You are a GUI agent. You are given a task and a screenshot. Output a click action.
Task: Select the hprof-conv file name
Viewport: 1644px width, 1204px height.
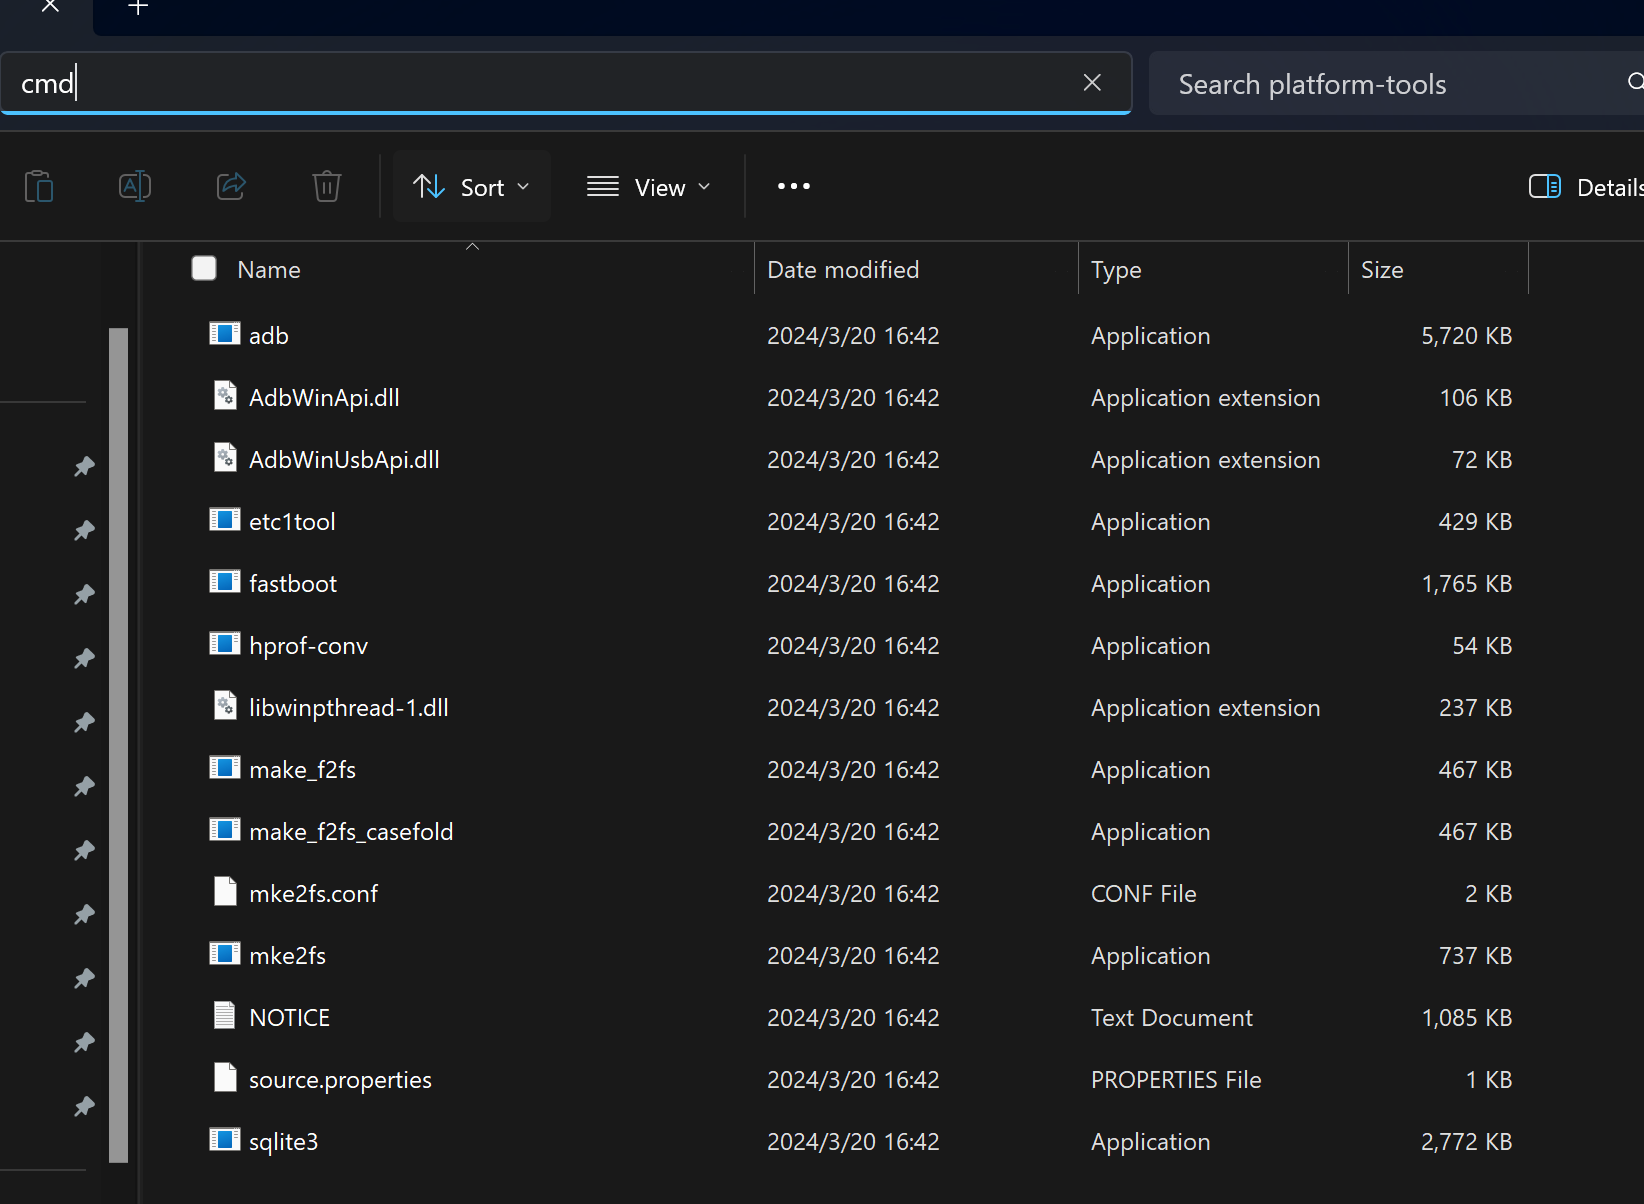click(x=308, y=646)
